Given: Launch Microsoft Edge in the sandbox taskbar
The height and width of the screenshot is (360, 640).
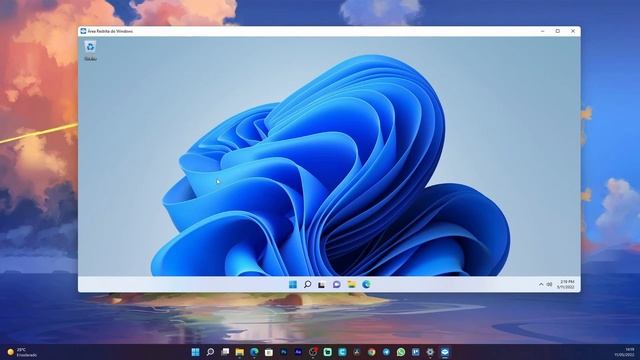Looking at the screenshot, I should pyautogui.click(x=366, y=284).
